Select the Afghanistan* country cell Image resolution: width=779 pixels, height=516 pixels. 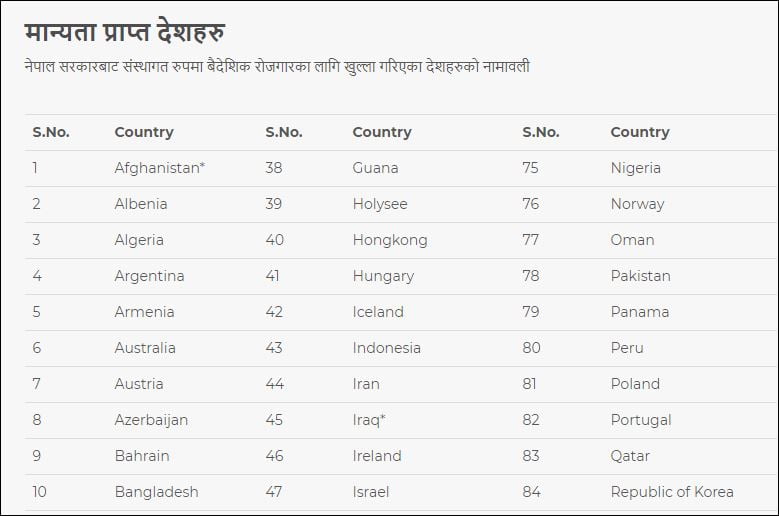[160, 168]
